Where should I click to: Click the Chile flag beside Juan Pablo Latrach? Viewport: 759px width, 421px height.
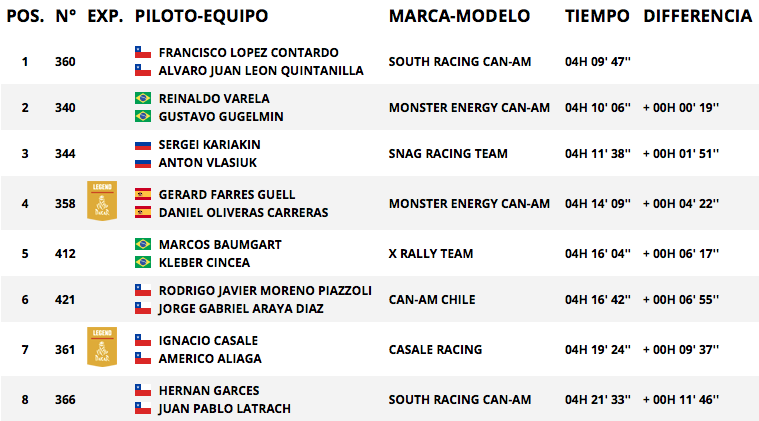(143, 408)
